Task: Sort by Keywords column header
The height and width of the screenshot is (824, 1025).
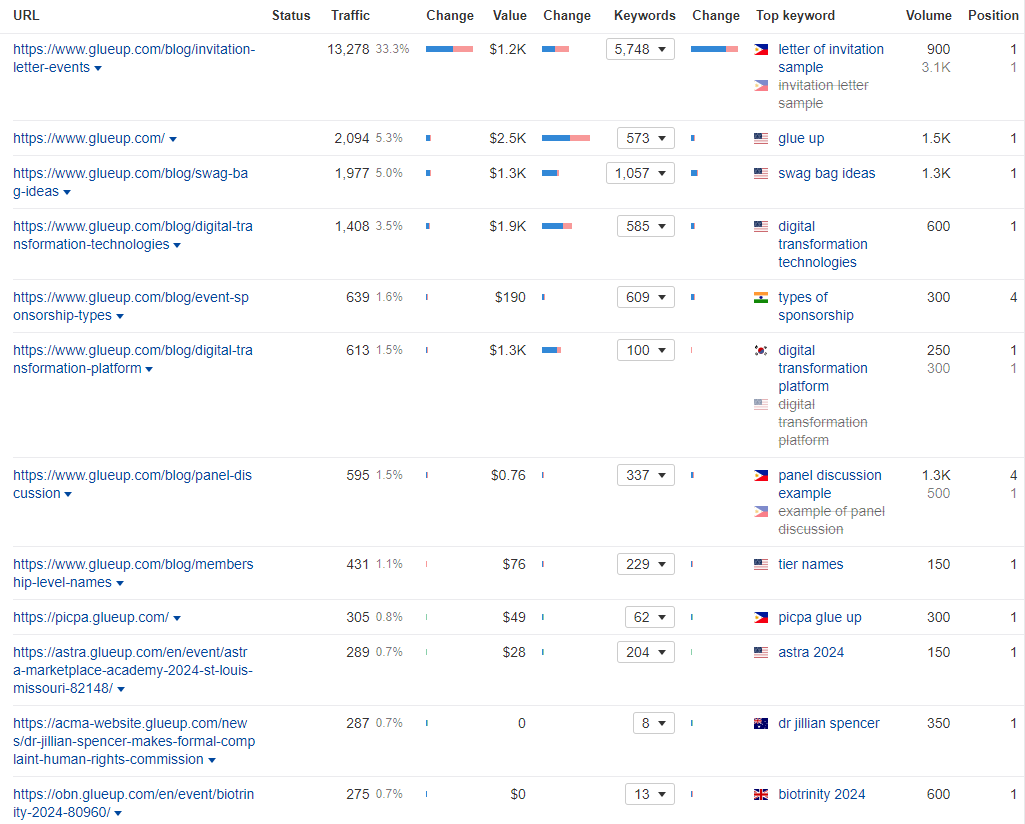Action: tap(644, 15)
